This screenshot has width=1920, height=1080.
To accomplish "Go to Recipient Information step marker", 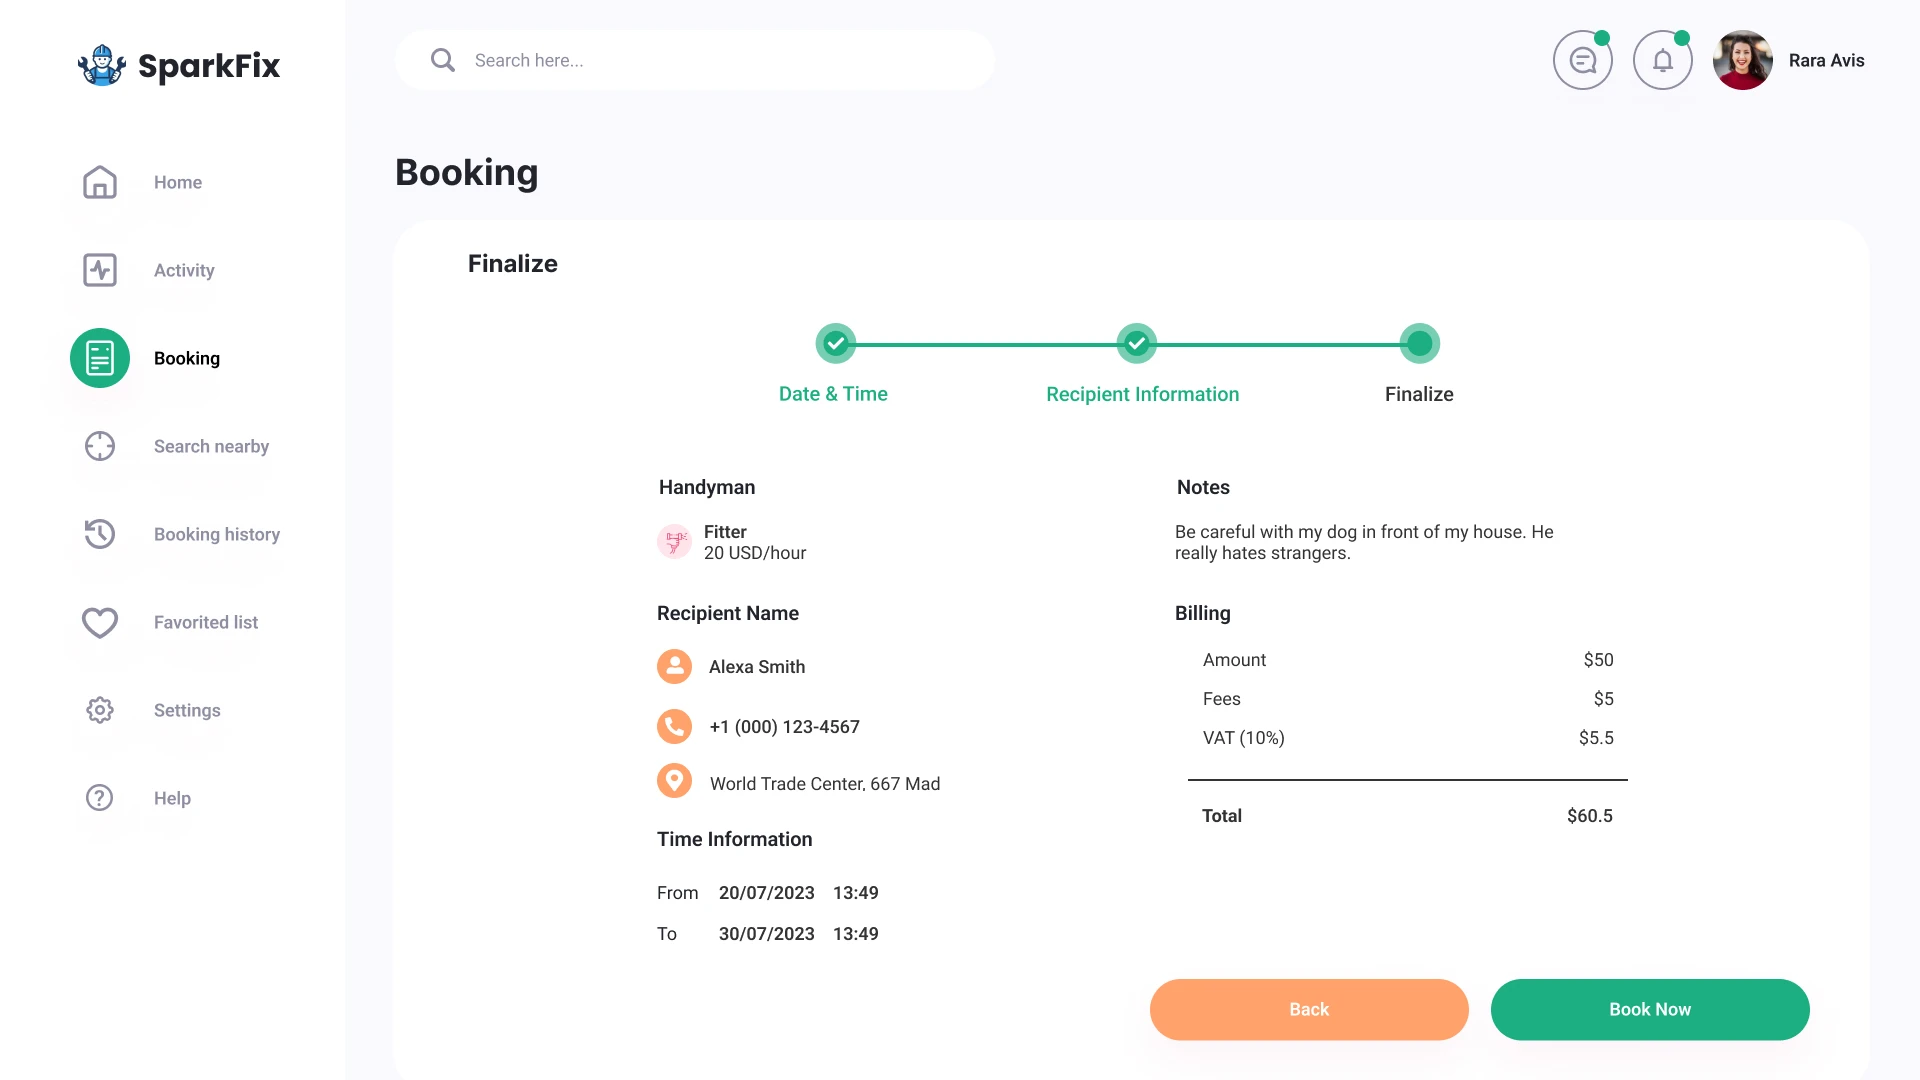I will tap(1137, 344).
